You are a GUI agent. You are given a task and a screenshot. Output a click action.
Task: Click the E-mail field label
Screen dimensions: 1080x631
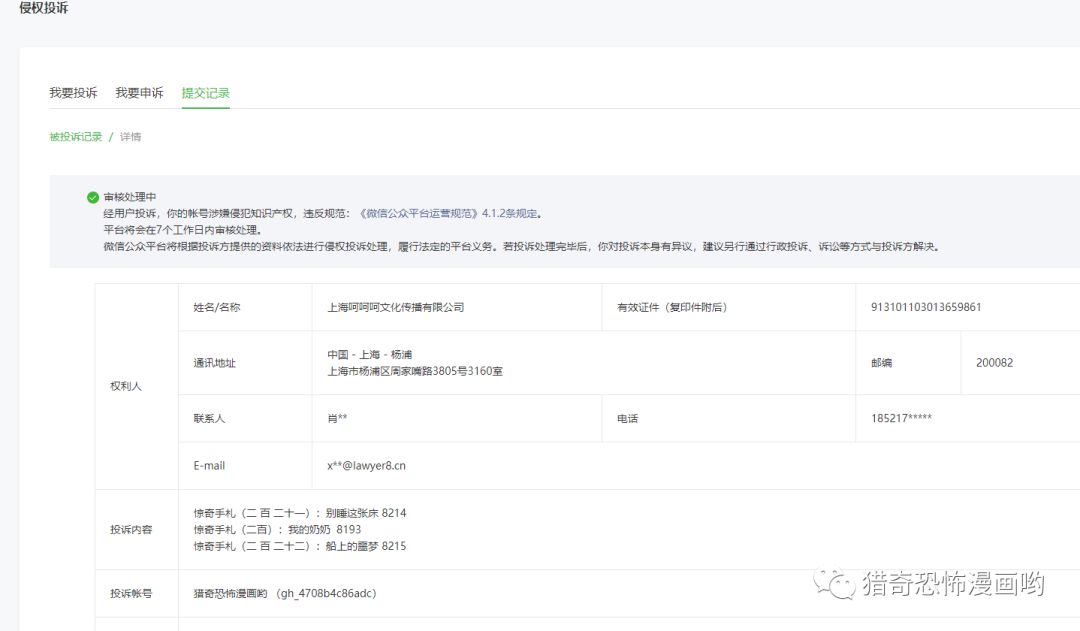pyautogui.click(x=209, y=466)
